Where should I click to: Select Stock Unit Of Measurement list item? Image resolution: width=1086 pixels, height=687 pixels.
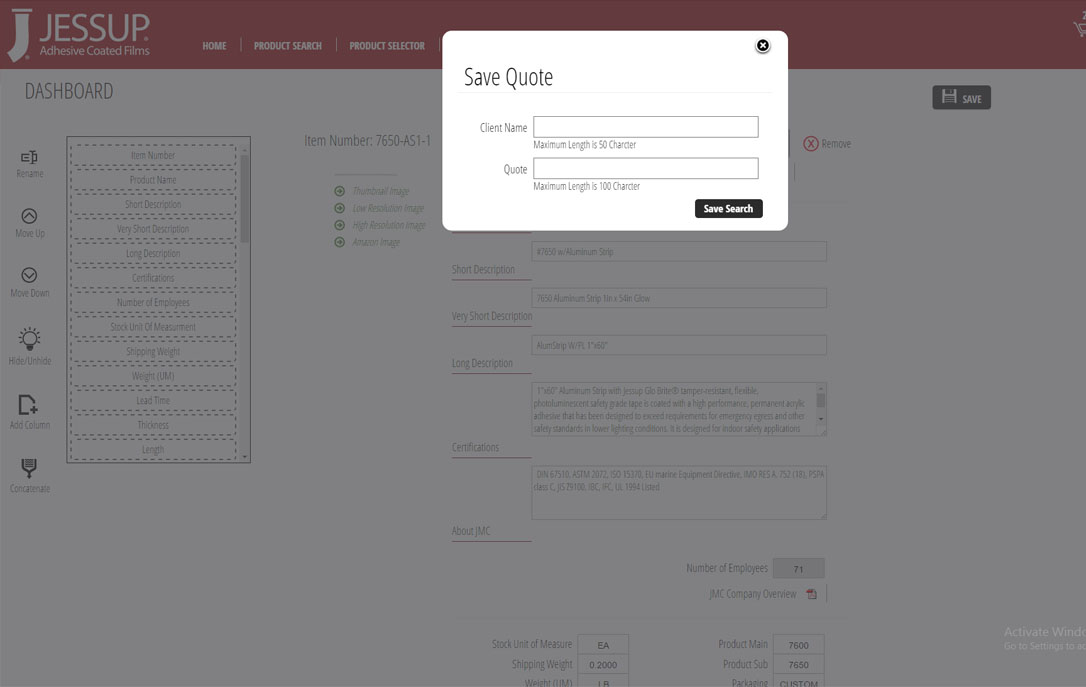point(153,327)
